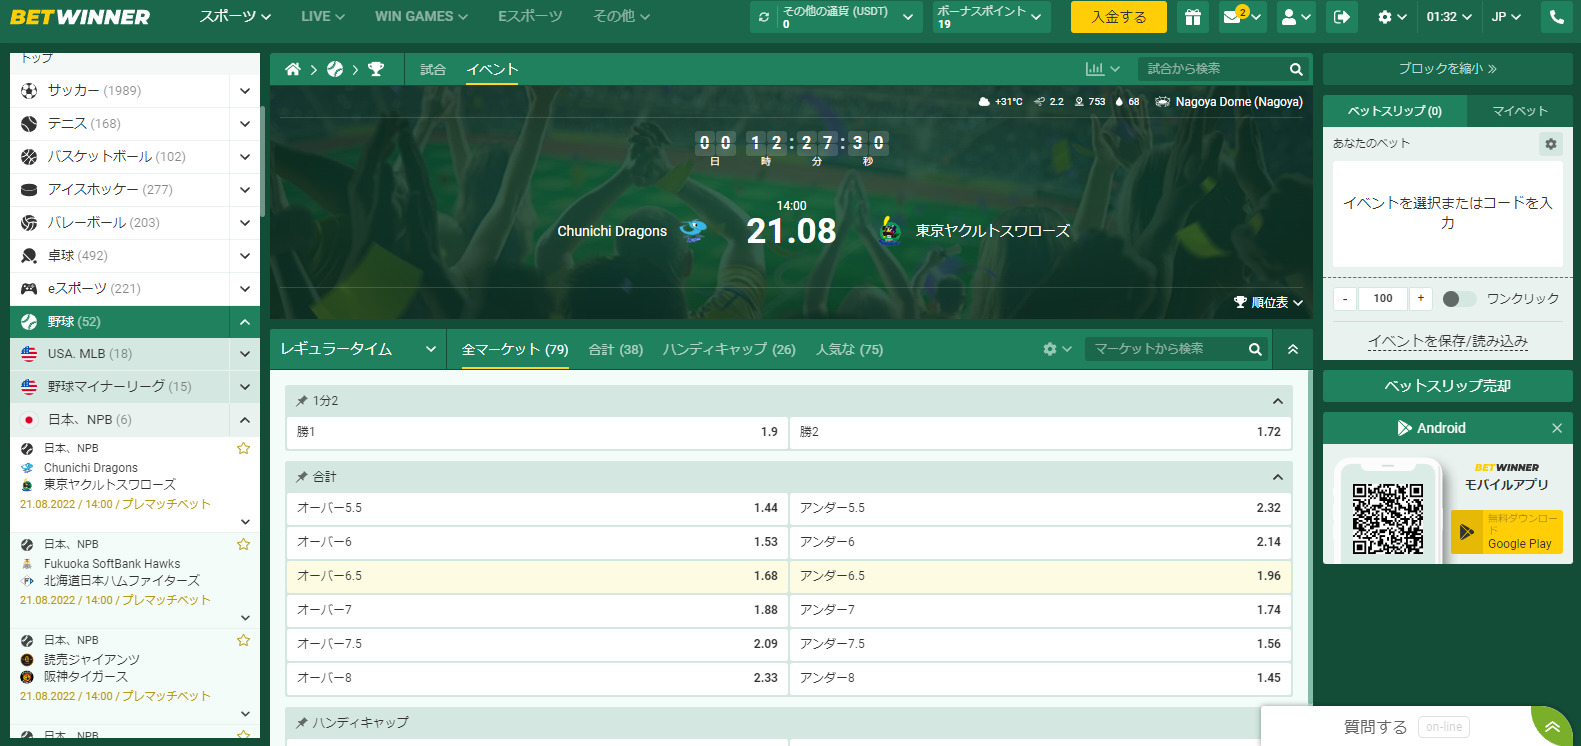Bet on アンダー7.5 at 1.56
The width and height of the screenshot is (1581, 746).
point(1040,644)
